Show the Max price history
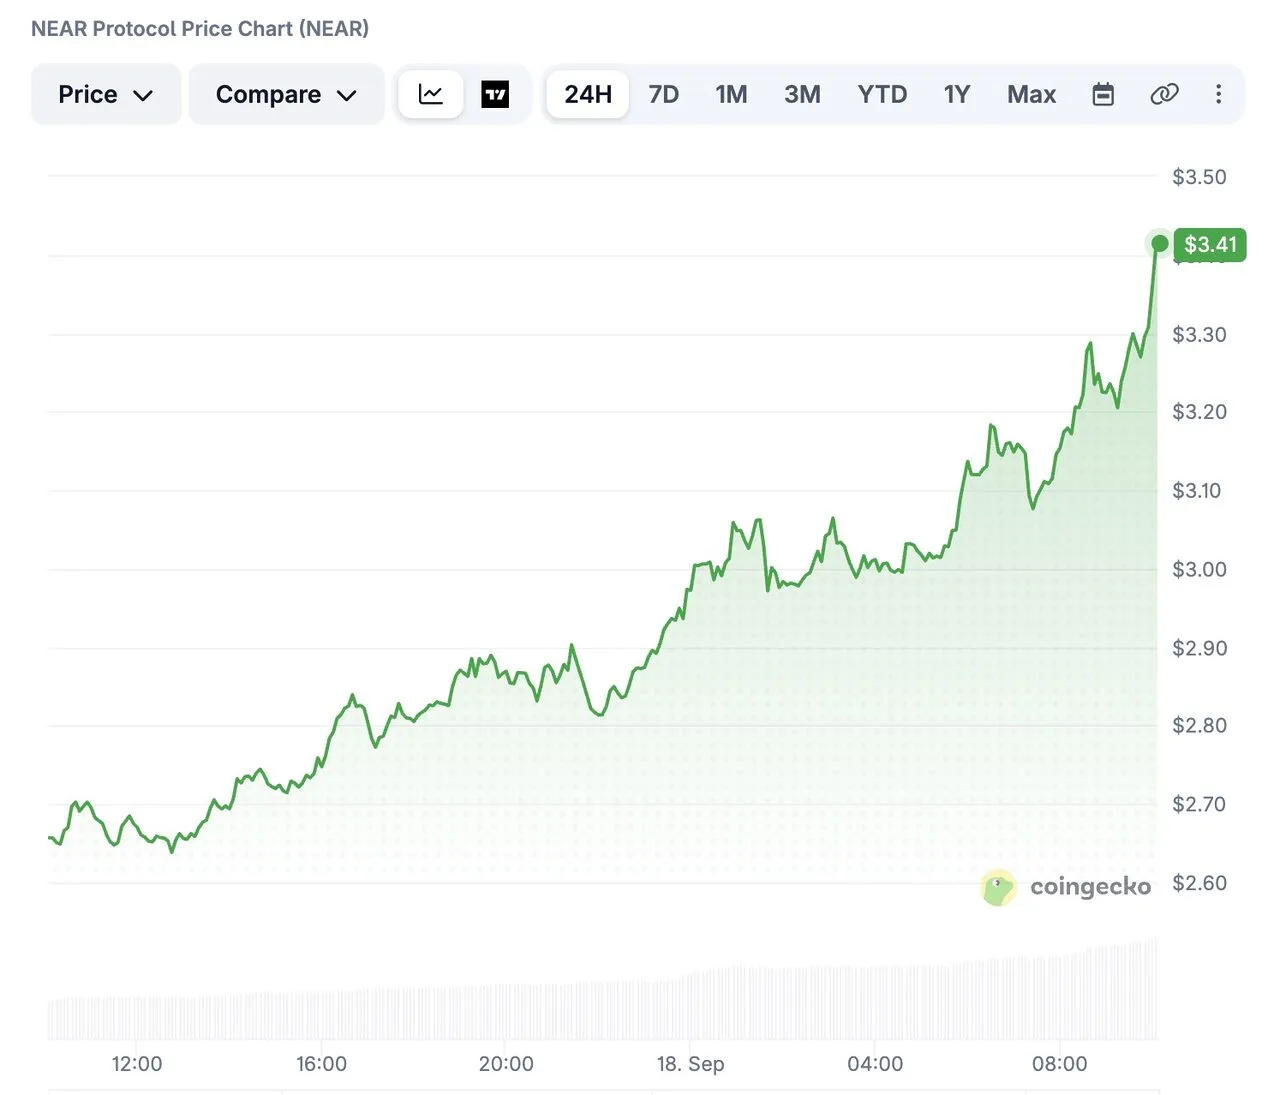This screenshot has width=1280, height=1095. 1031,95
